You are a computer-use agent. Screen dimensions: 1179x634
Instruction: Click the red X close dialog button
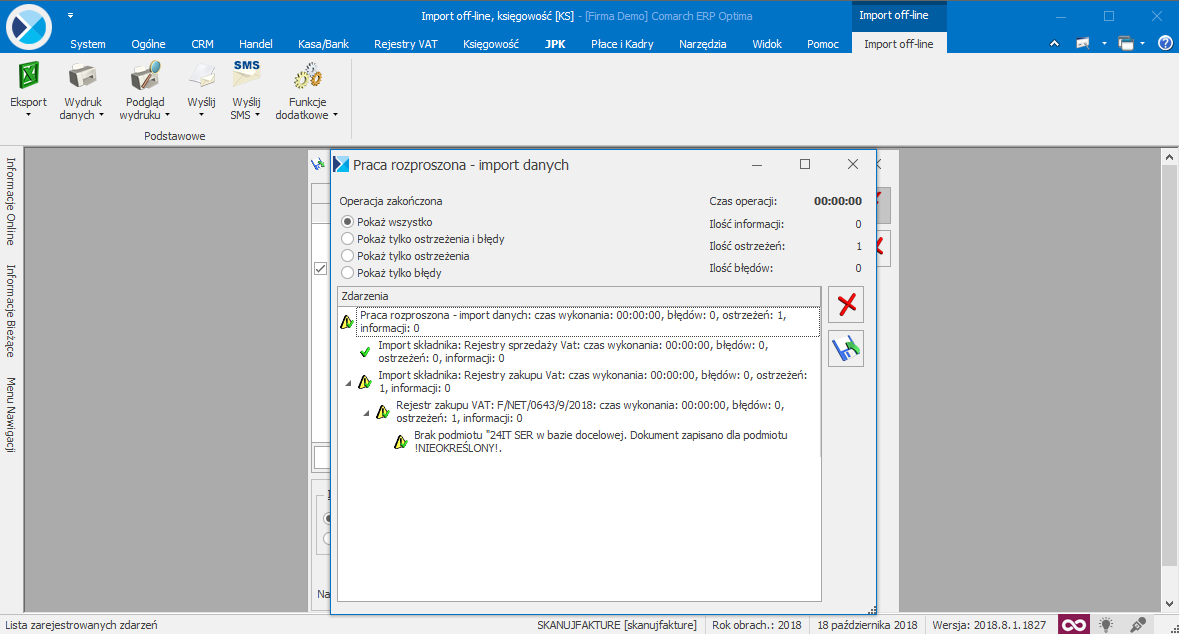coord(847,304)
